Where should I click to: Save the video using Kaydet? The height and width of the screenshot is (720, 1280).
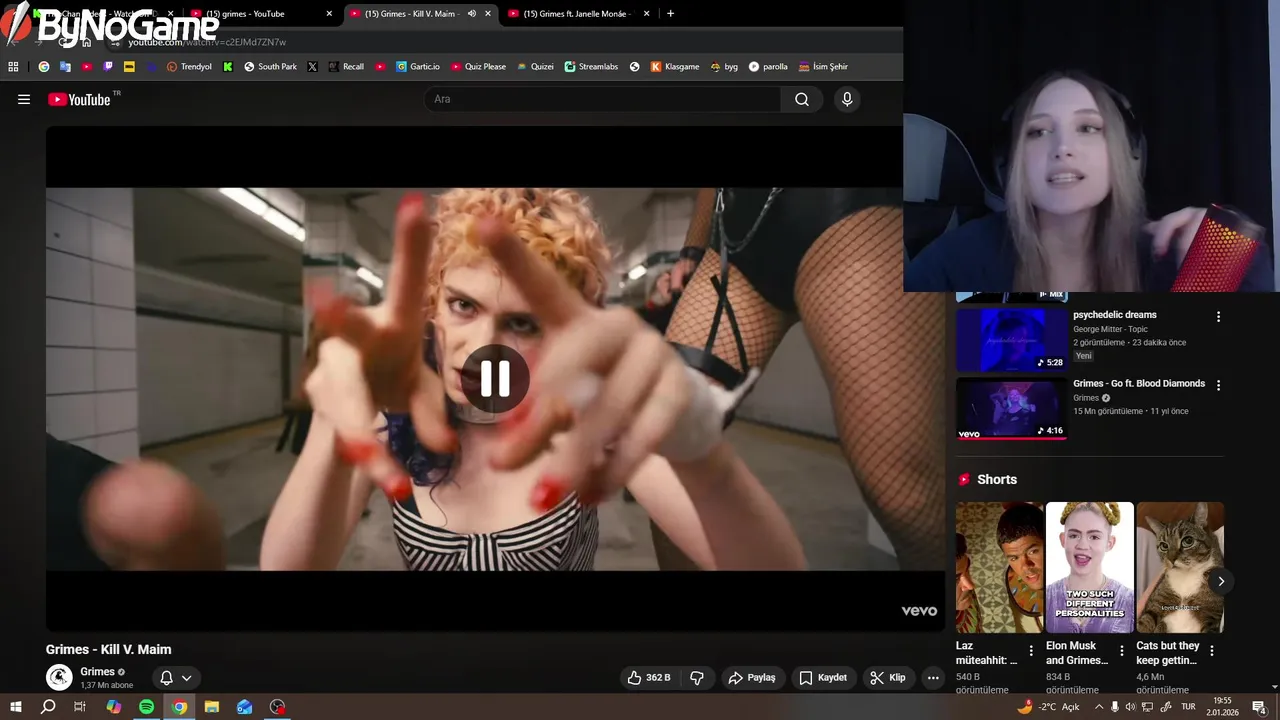pos(823,677)
